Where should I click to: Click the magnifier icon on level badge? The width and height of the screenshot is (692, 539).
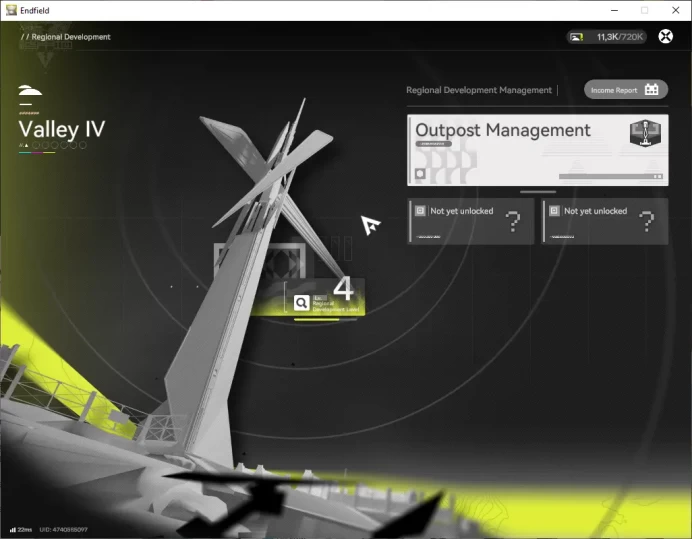click(301, 303)
